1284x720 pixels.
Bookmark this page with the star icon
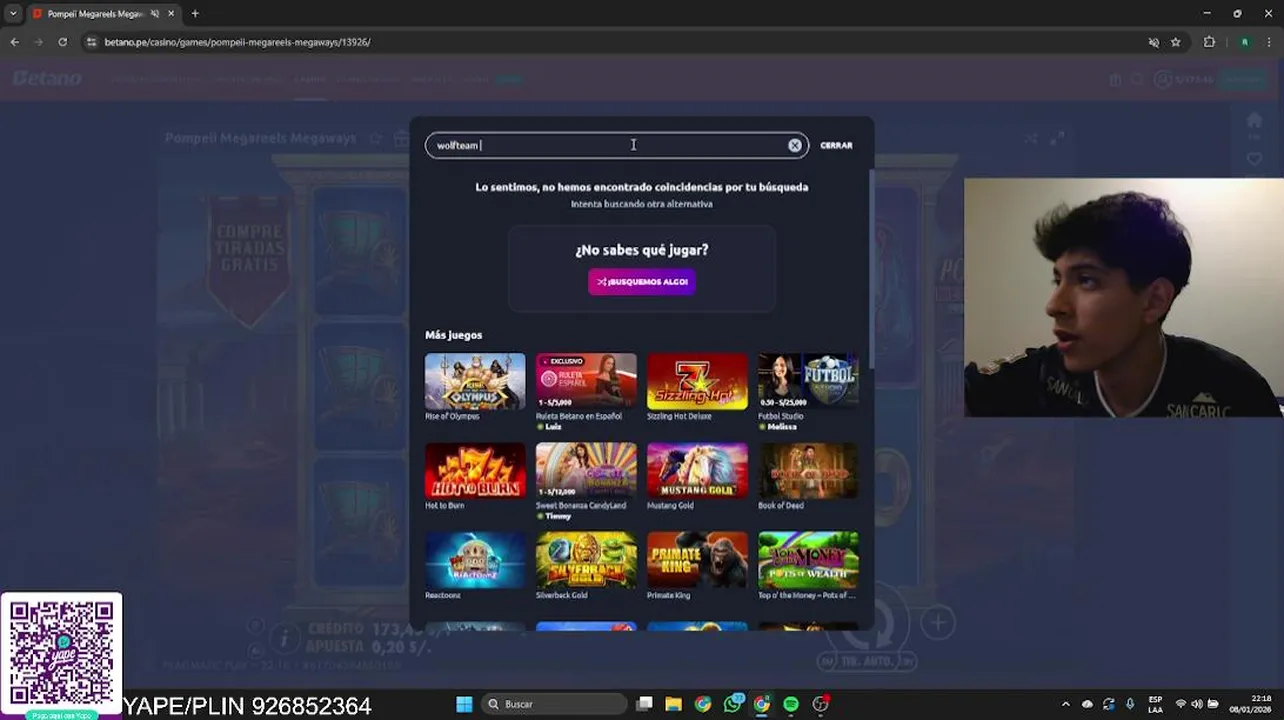coord(1176,42)
